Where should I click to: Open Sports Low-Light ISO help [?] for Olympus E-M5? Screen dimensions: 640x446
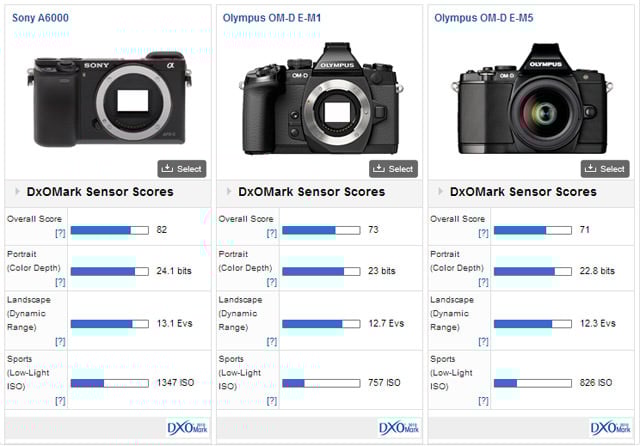click(483, 401)
